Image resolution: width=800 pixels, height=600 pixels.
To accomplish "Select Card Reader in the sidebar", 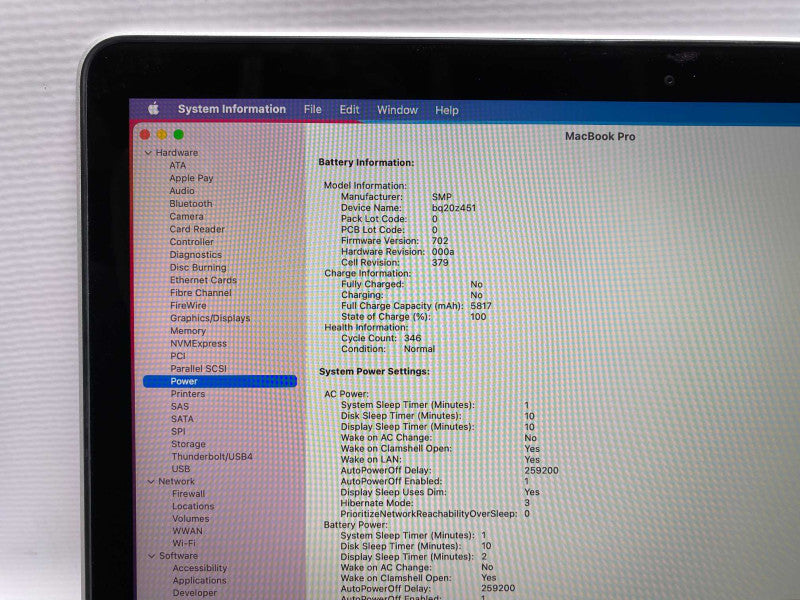I will [197, 229].
